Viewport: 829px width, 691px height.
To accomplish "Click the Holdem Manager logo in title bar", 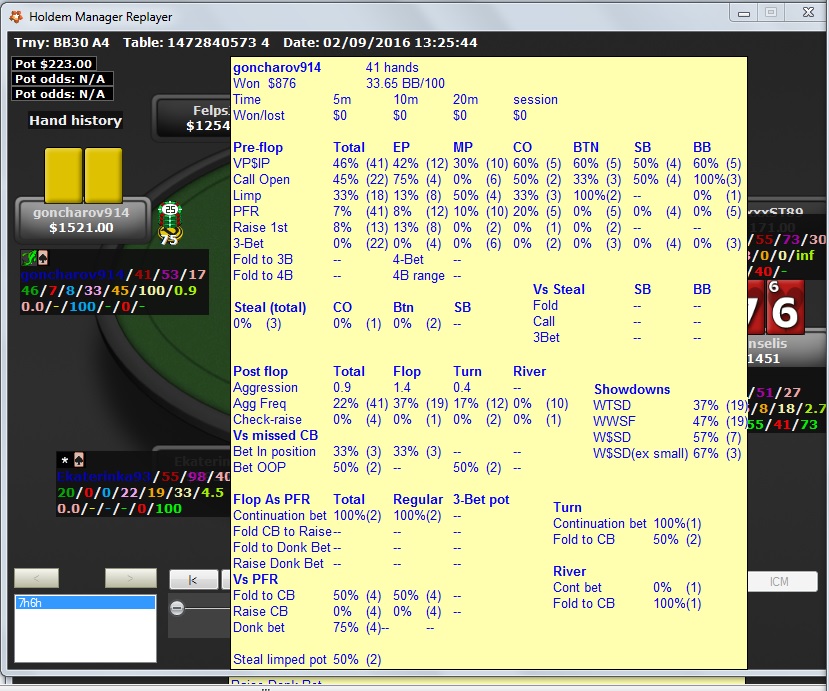I will click(x=16, y=17).
